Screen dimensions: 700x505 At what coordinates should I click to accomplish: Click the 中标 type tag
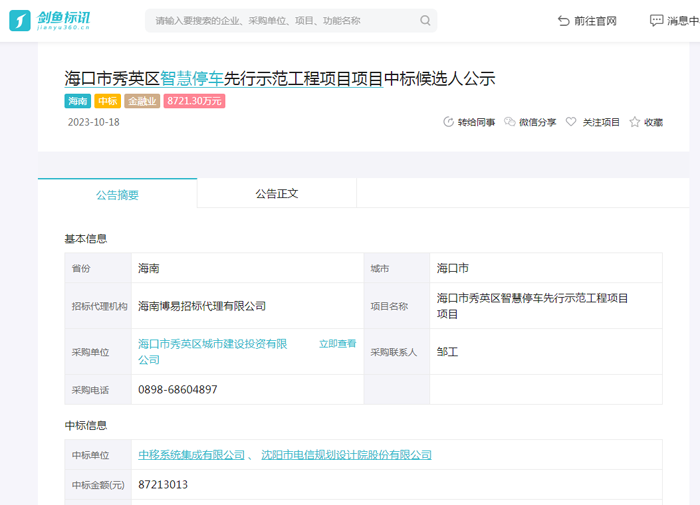pyautogui.click(x=108, y=101)
